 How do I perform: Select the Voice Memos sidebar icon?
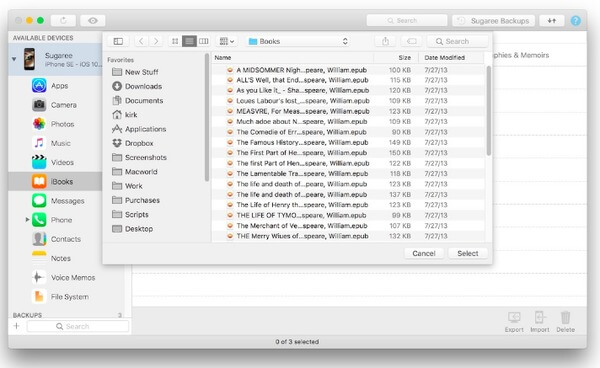[39, 277]
